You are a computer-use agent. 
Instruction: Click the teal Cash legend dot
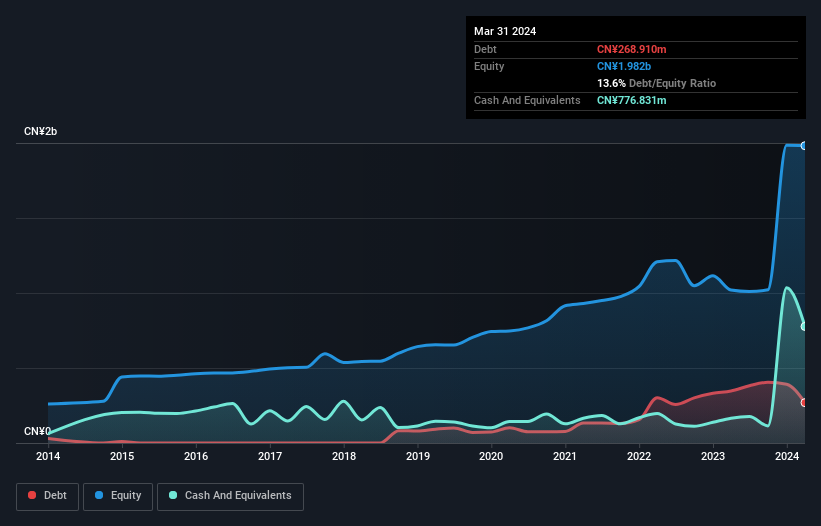pos(173,495)
